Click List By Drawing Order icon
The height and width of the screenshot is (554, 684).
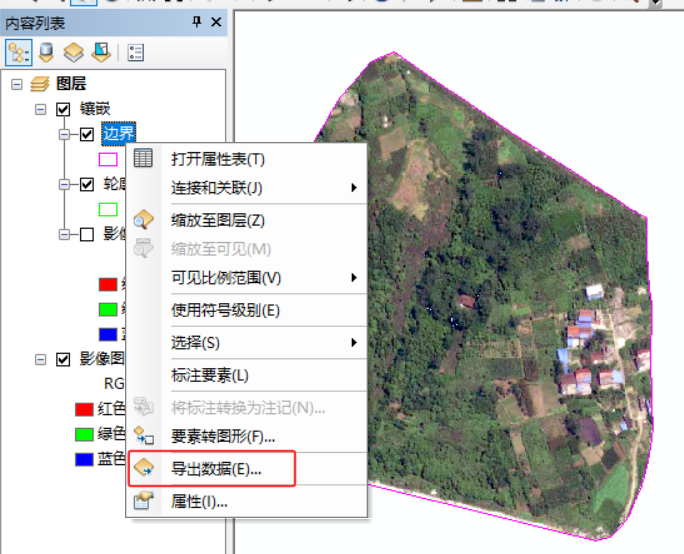tap(19, 53)
